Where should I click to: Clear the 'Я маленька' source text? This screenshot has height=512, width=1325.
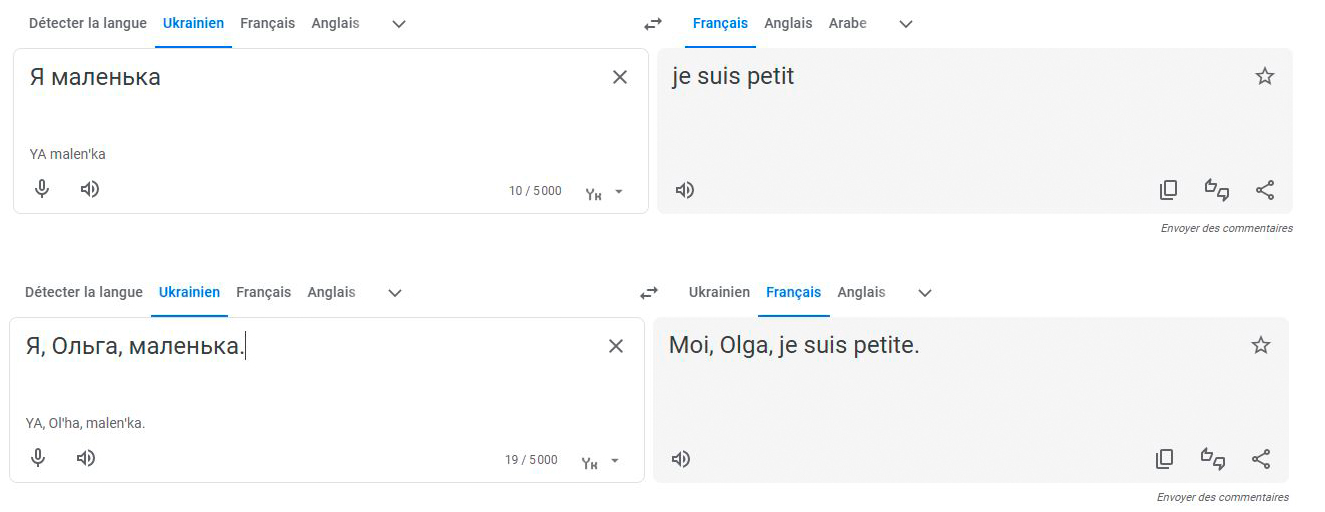click(x=620, y=77)
